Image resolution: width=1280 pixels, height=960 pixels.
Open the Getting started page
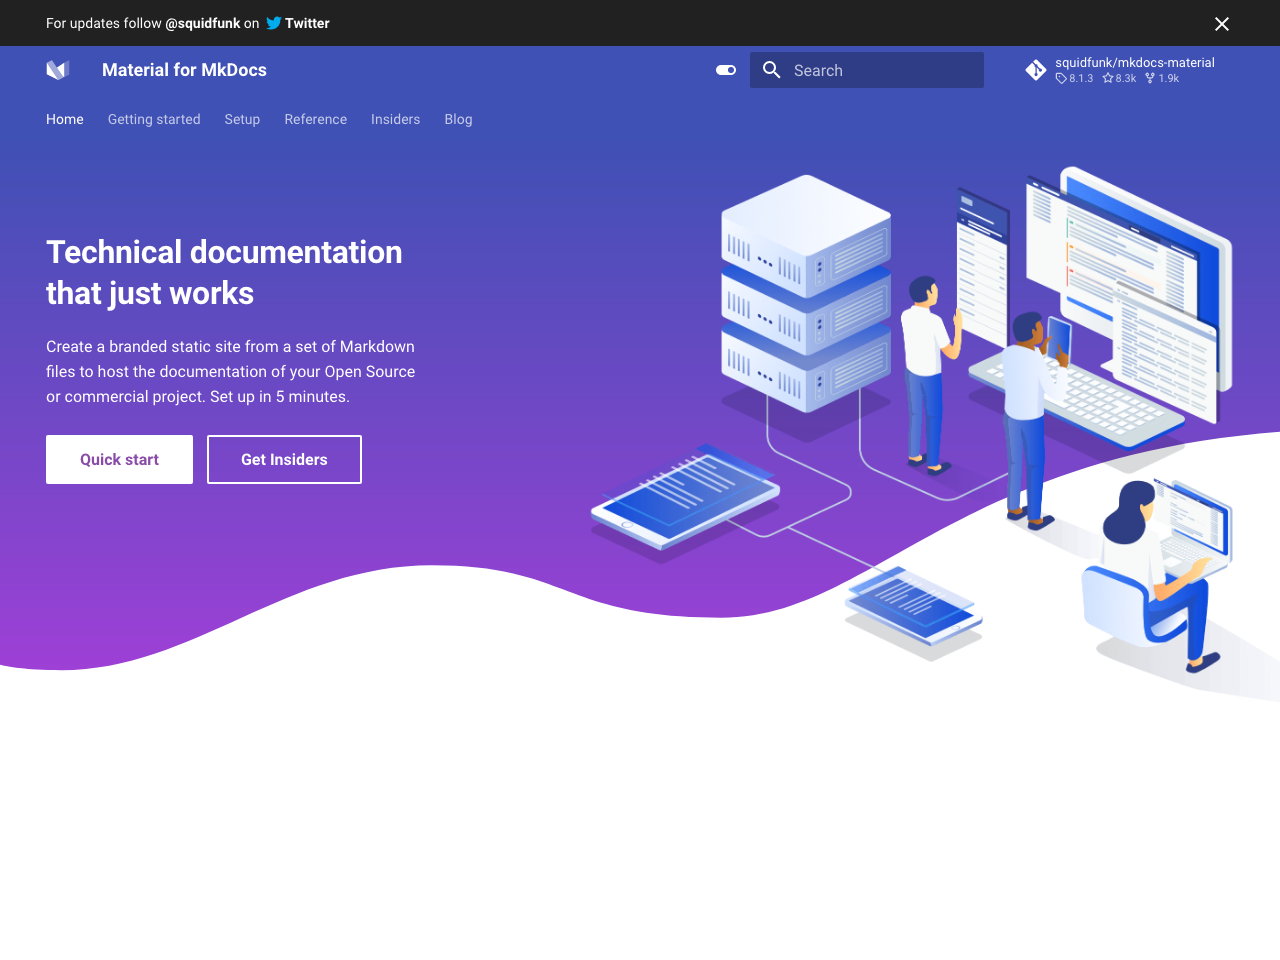[154, 119]
